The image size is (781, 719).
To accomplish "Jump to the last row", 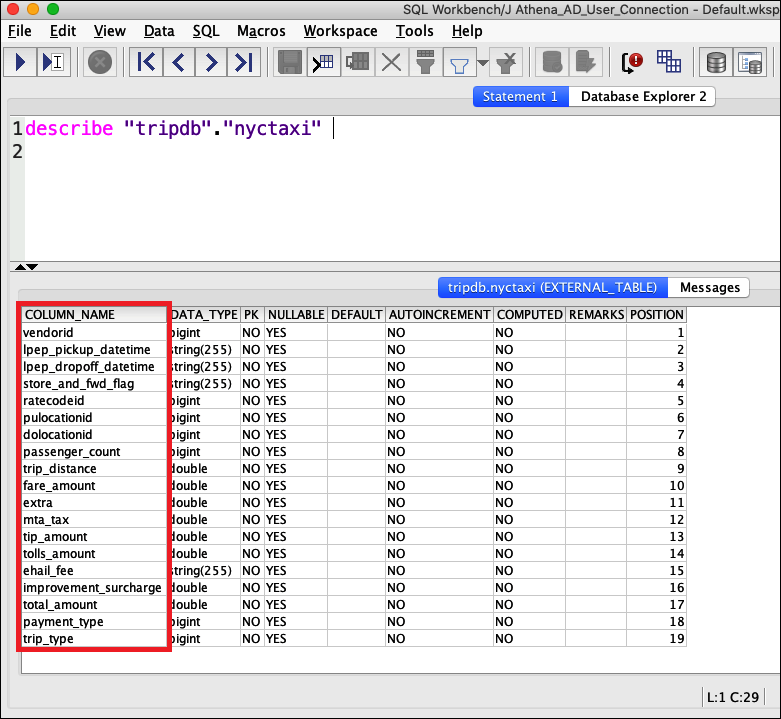I will click(243, 63).
